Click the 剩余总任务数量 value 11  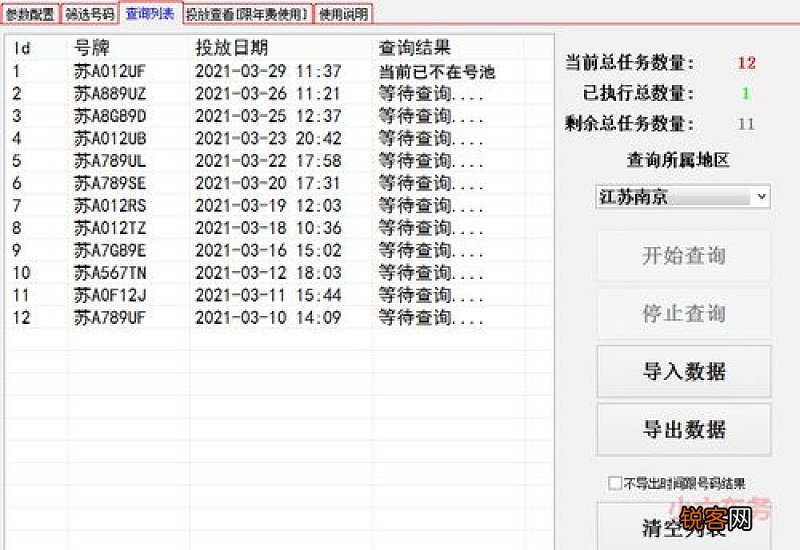point(746,124)
